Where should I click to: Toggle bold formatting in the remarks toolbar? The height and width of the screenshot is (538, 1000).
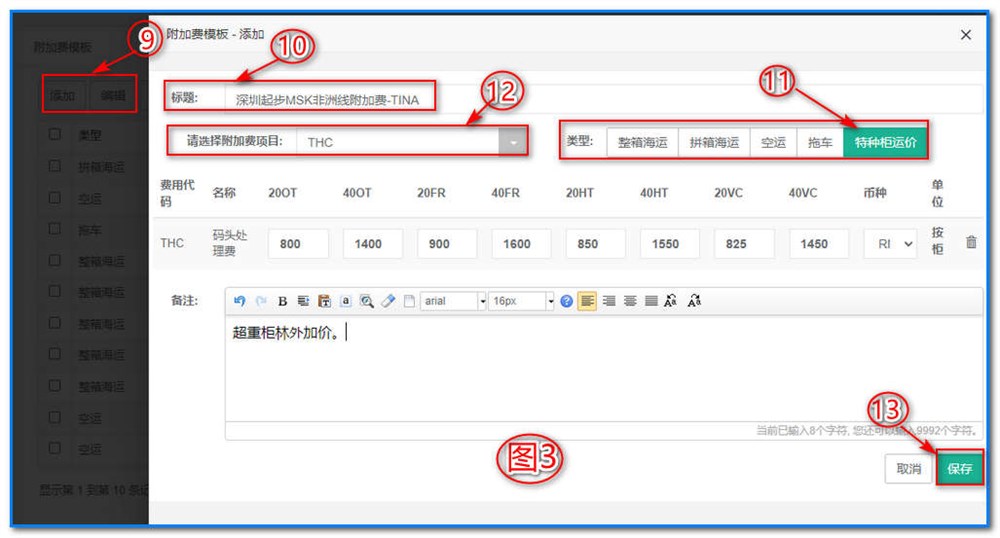283,301
